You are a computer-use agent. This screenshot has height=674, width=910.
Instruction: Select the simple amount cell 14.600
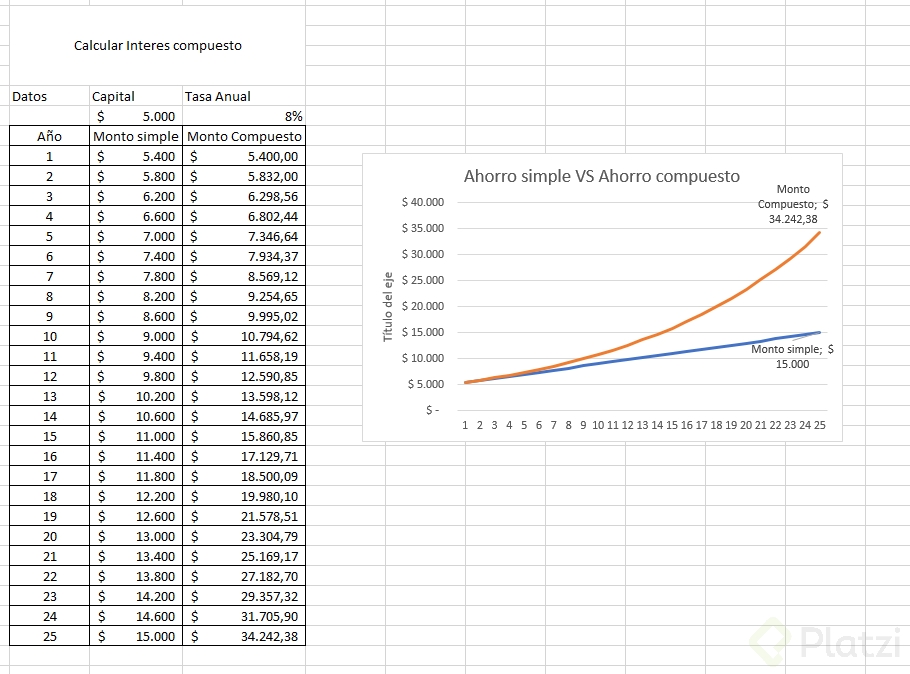pyautogui.click(x=136, y=617)
